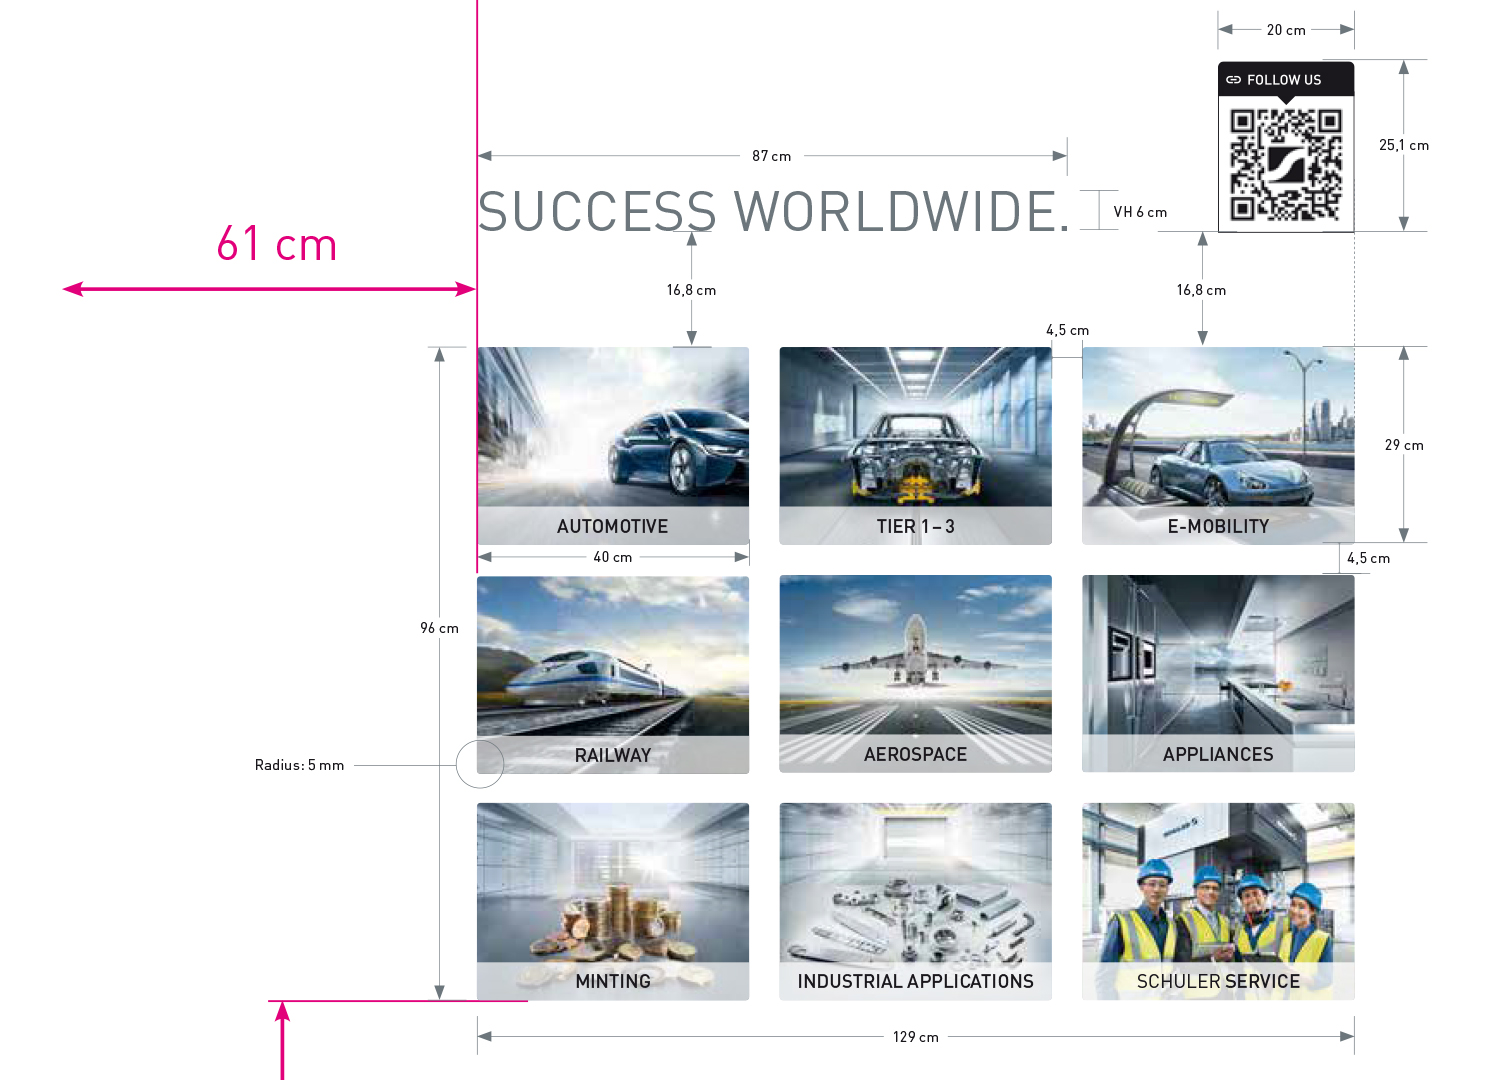Open the APPLIANCES kitchen tile
Screen dimensions: 1512x1080
(x=1218, y=673)
